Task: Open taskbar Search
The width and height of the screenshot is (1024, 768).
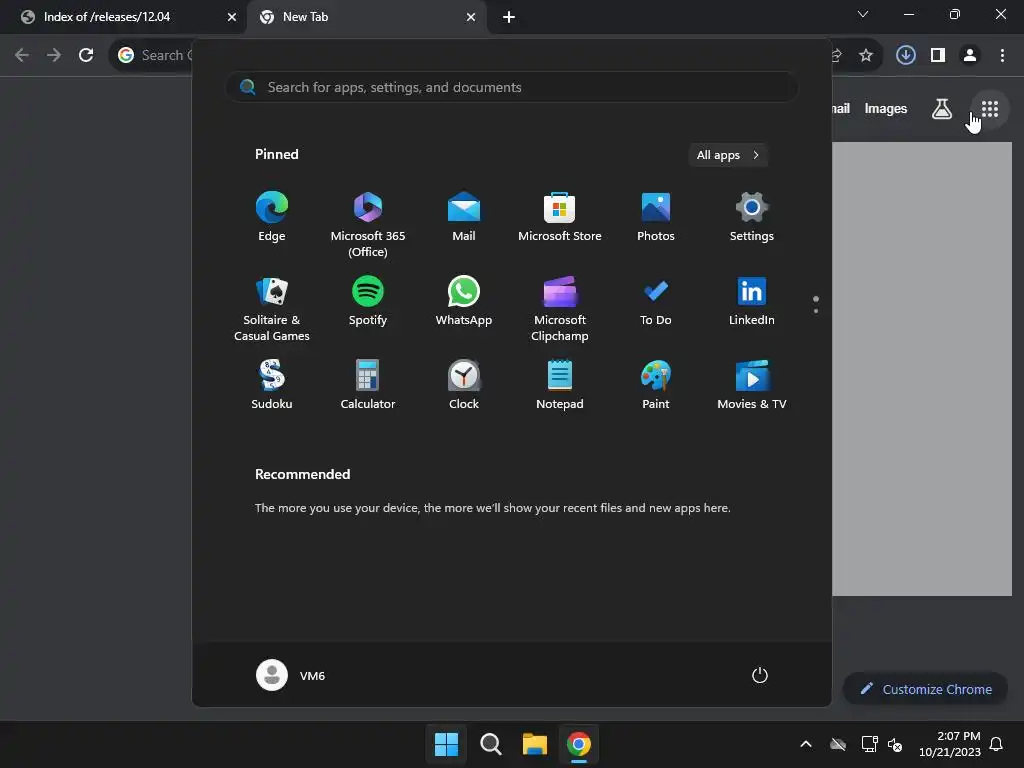Action: click(490, 744)
